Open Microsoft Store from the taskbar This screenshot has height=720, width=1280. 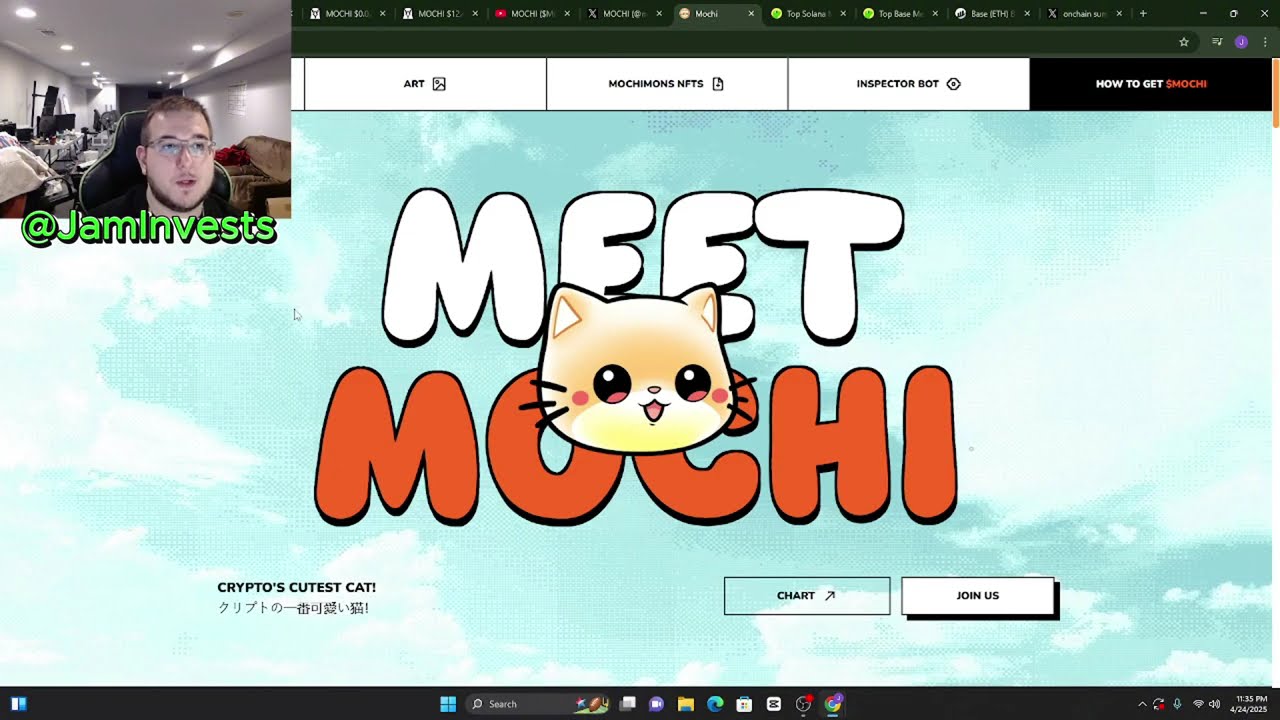(x=744, y=704)
